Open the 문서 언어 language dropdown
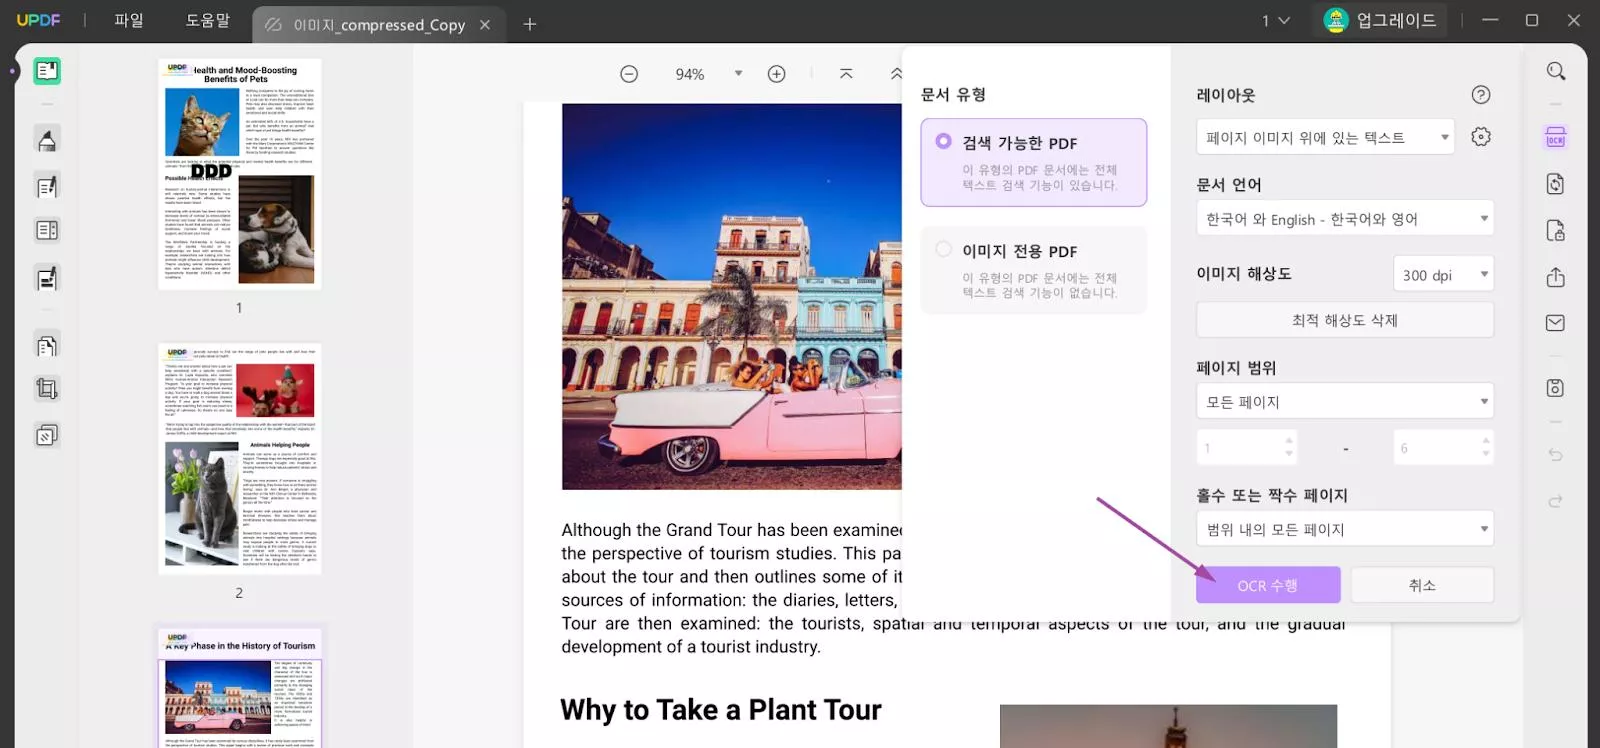The width and height of the screenshot is (1600, 748). [x=1345, y=219]
